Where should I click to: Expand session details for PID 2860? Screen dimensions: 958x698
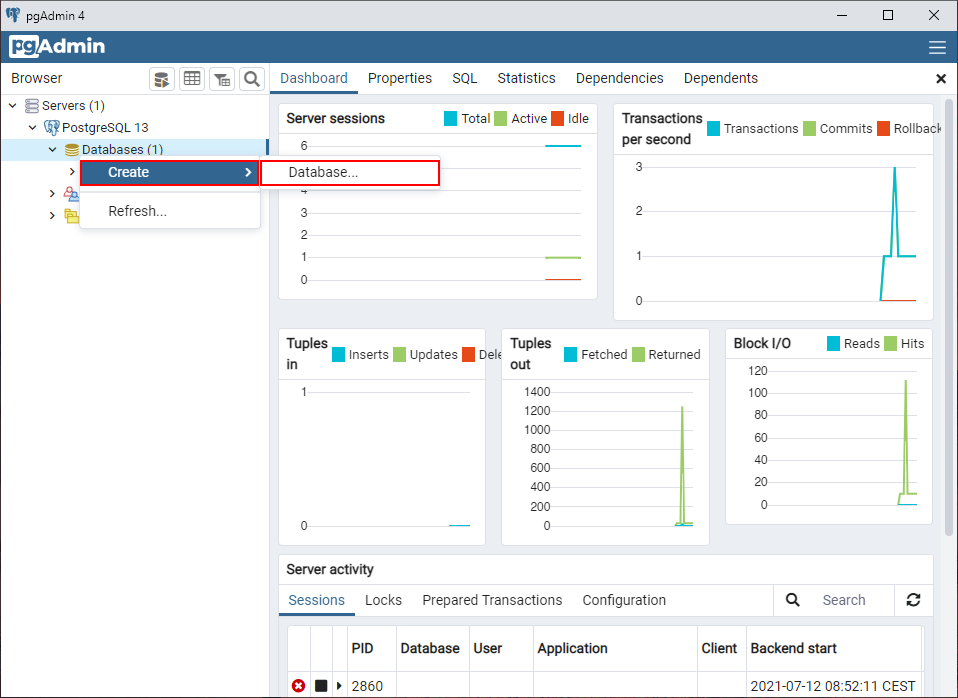click(x=340, y=686)
